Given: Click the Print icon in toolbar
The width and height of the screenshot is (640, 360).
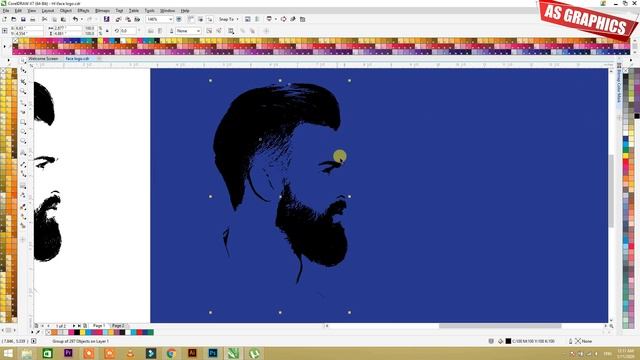Looking at the screenshot, I should (x=33, y=19).
